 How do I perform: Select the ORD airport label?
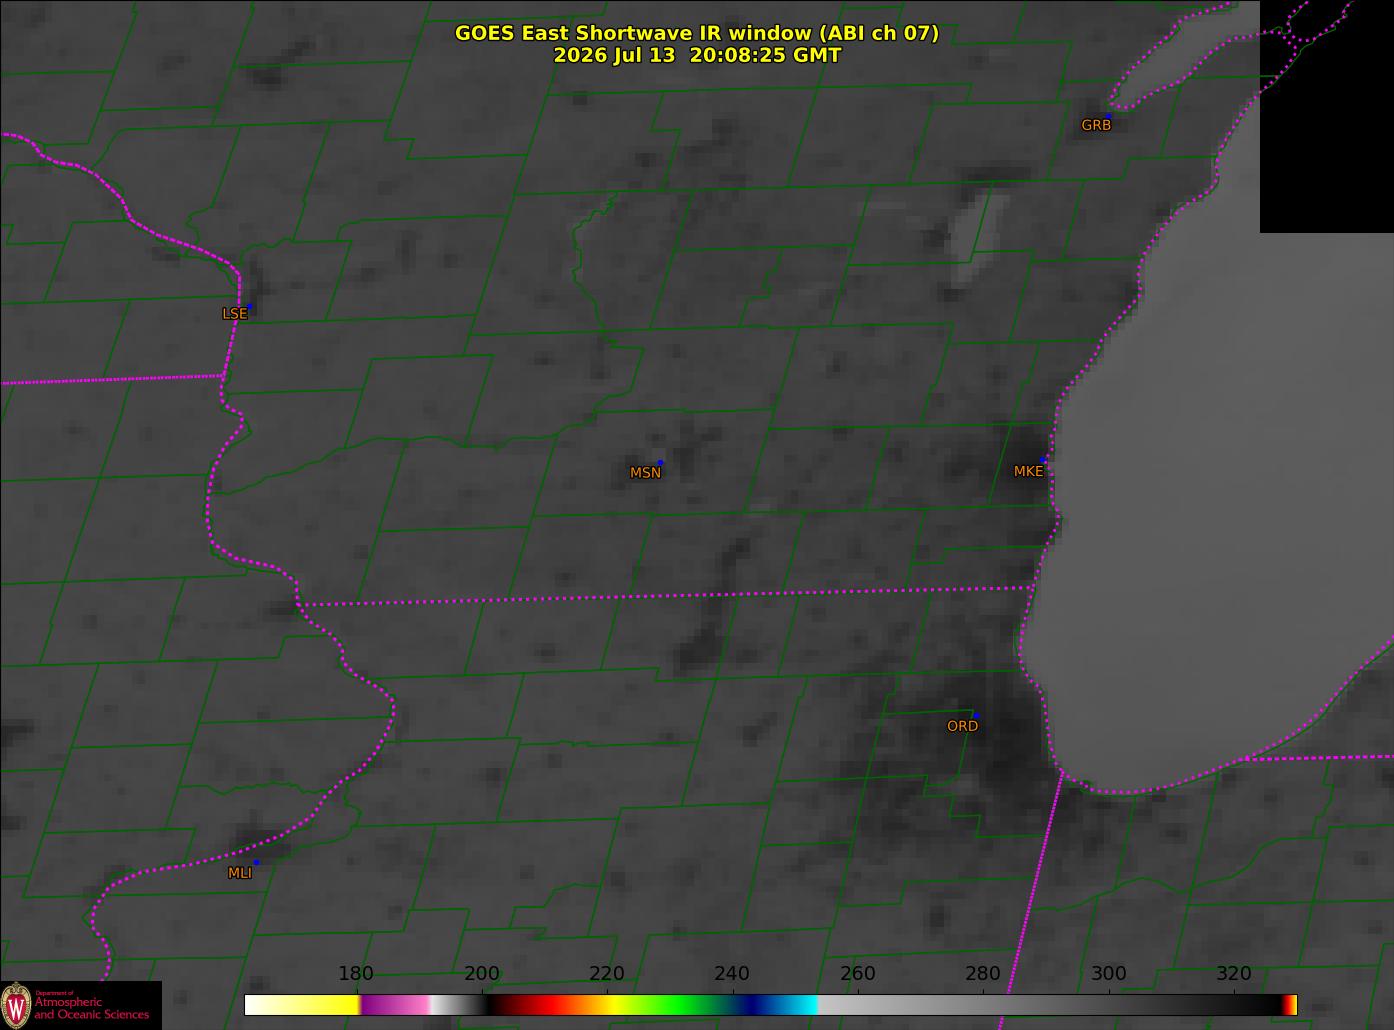[x=962, y=727]
